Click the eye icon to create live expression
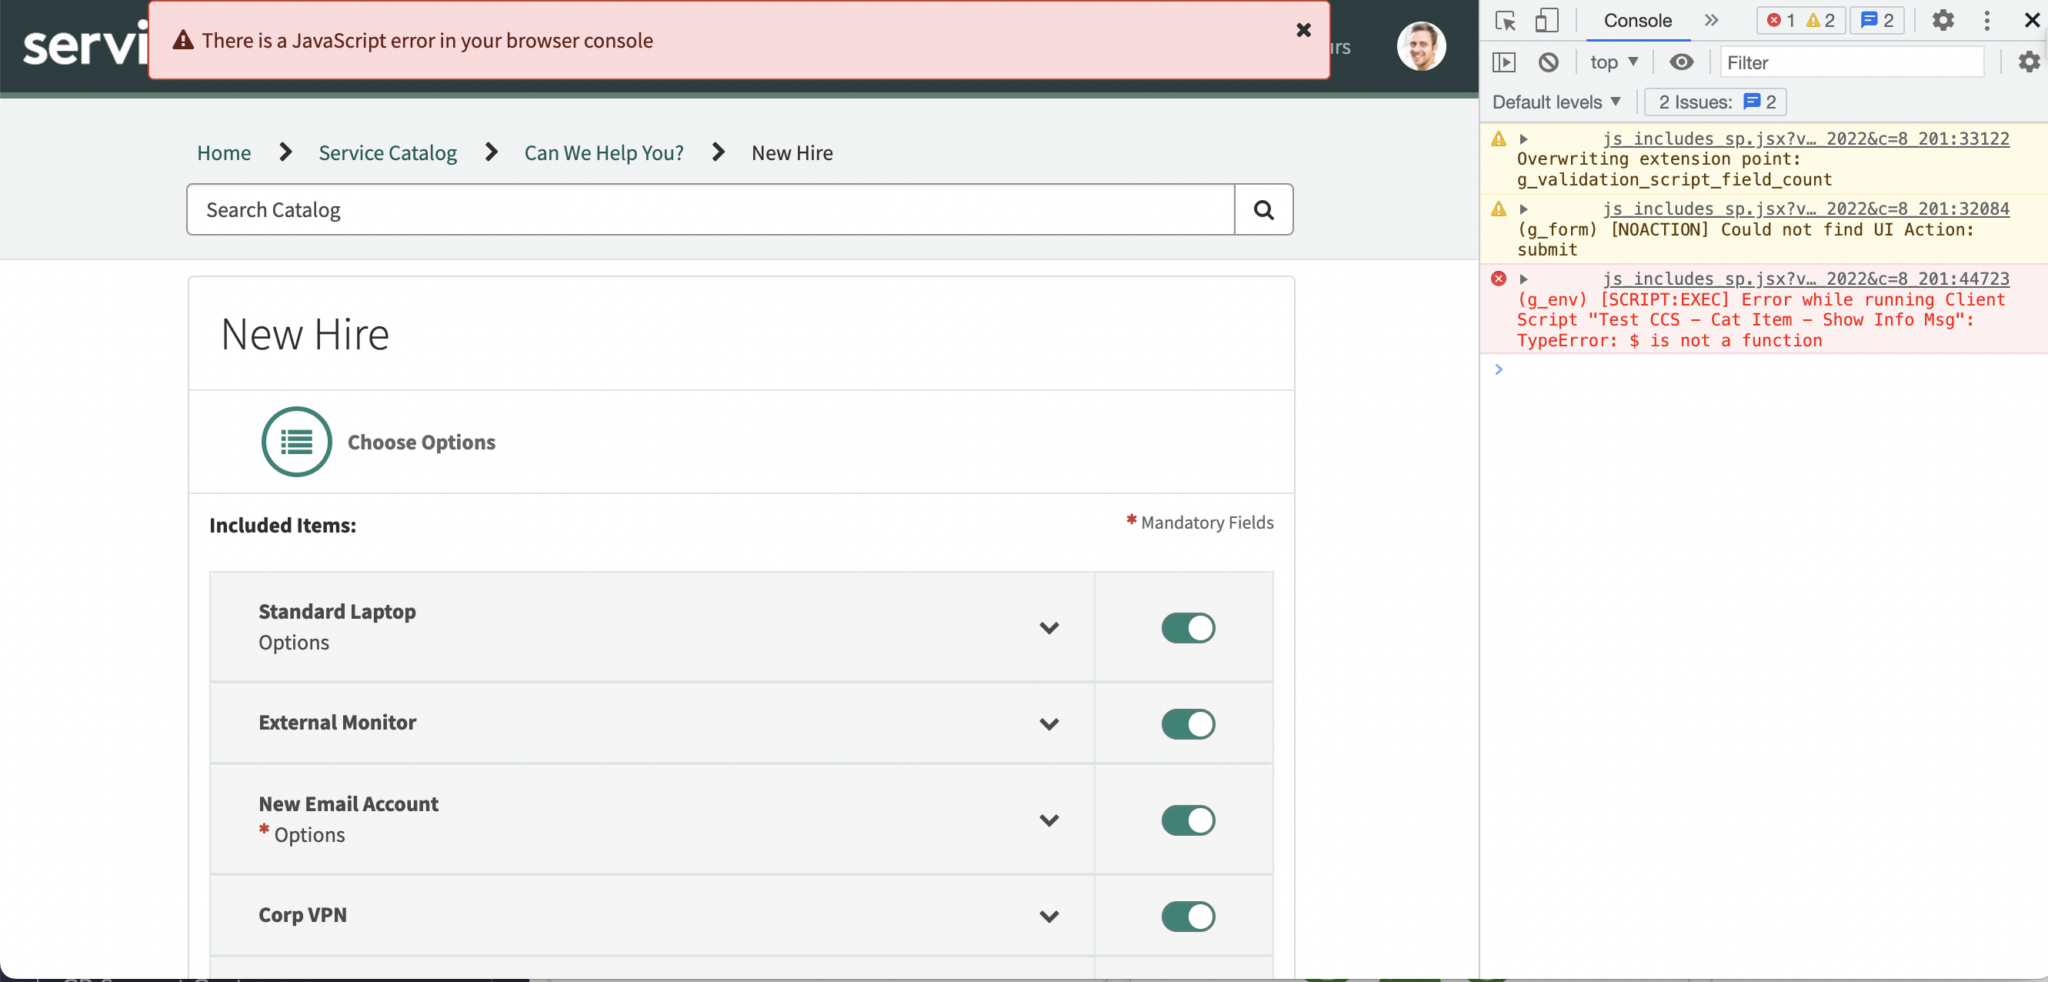This screenshot has width=2048, height=982. tap(1681, 61)
